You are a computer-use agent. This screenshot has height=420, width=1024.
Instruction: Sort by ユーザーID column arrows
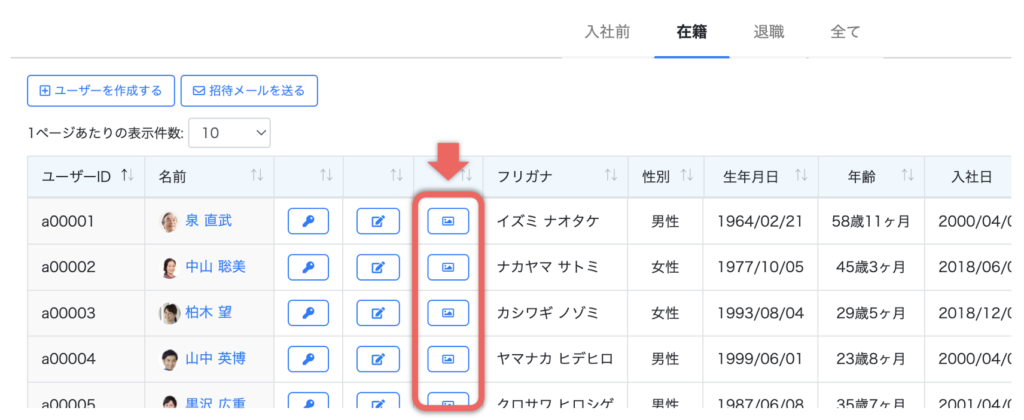pyautogui.click(x=126, y=176)
